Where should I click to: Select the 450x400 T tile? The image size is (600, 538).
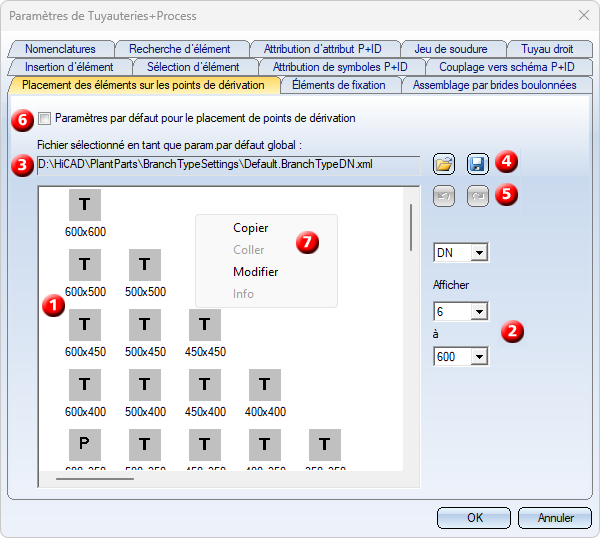click(x=205, y=385)
